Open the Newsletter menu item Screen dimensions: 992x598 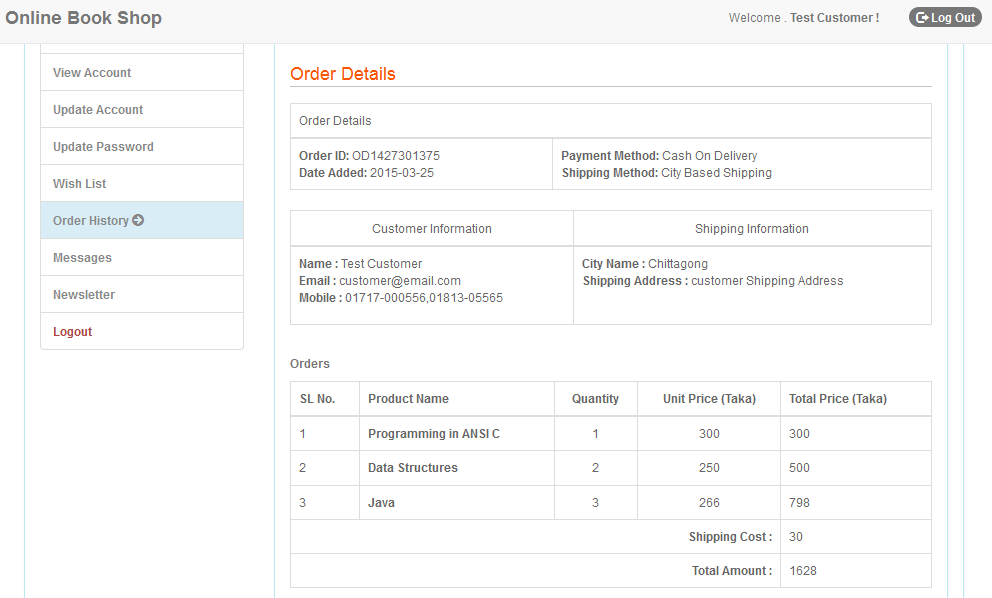click(x=84, y=295)
